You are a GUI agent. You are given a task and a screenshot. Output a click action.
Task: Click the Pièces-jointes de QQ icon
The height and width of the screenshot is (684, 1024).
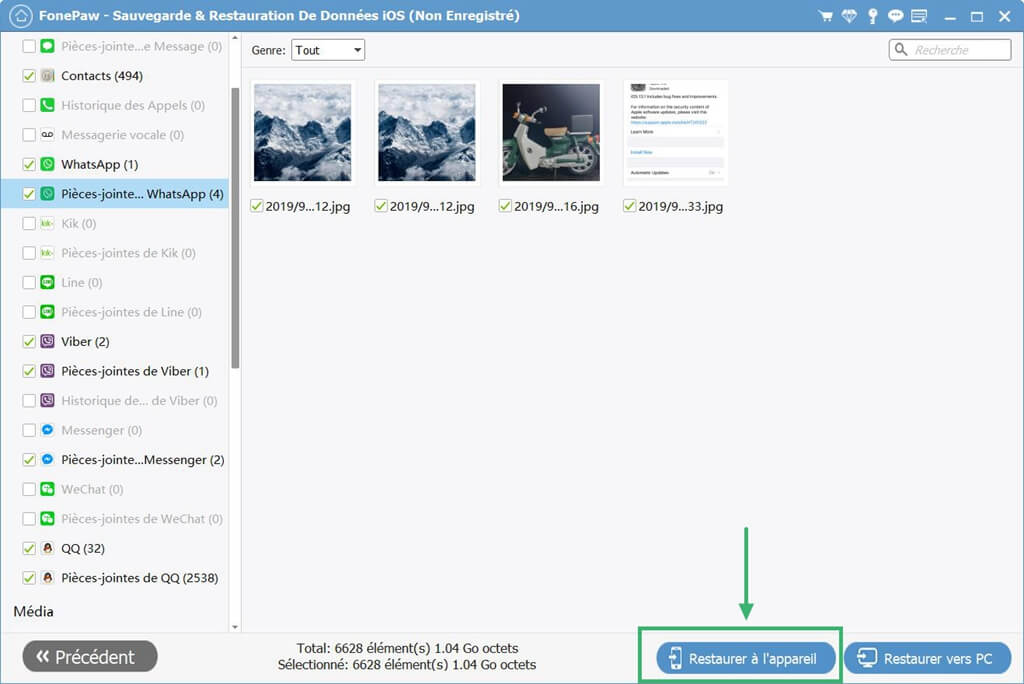[x=48, y=578]
